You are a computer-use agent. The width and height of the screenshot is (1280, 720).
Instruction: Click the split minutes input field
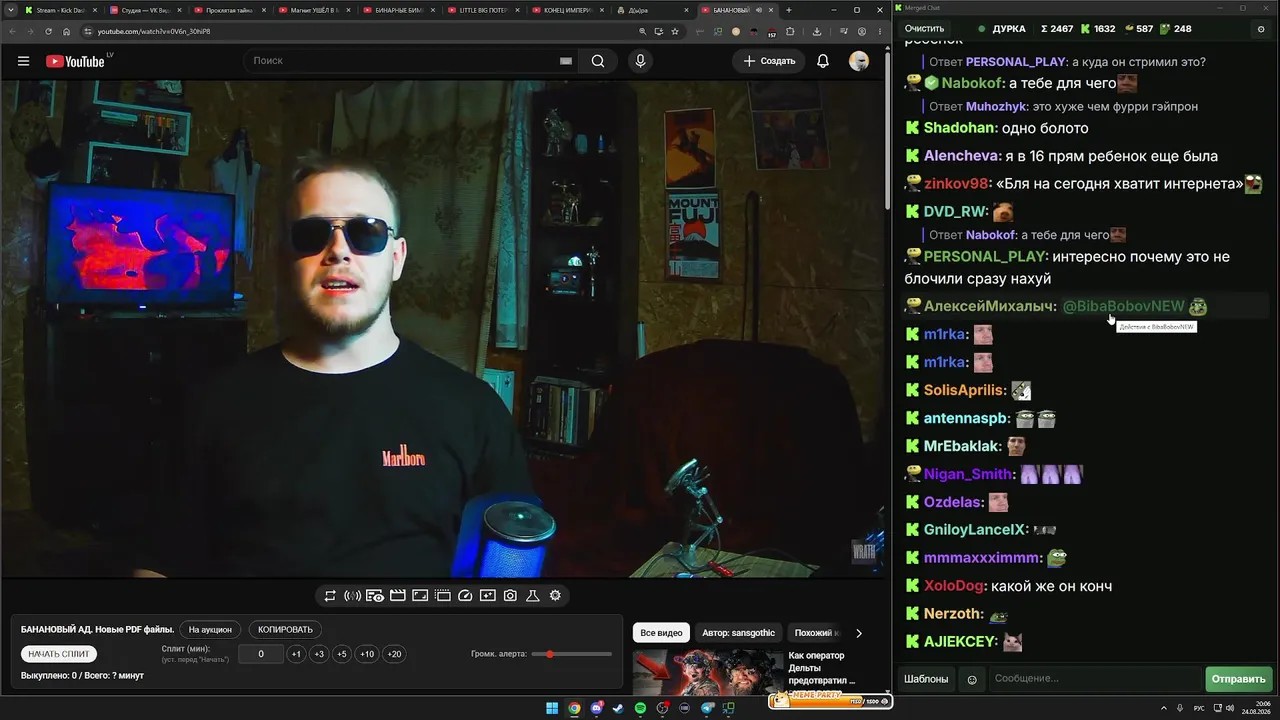261,654
